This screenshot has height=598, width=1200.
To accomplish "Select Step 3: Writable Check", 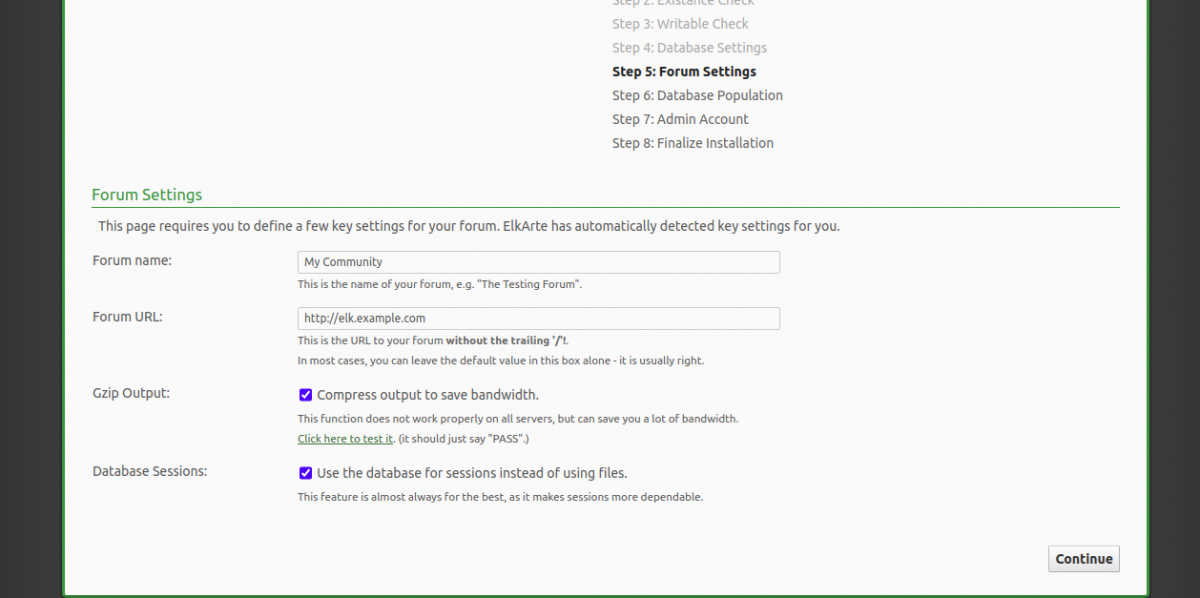I will [x=680, y=24].
